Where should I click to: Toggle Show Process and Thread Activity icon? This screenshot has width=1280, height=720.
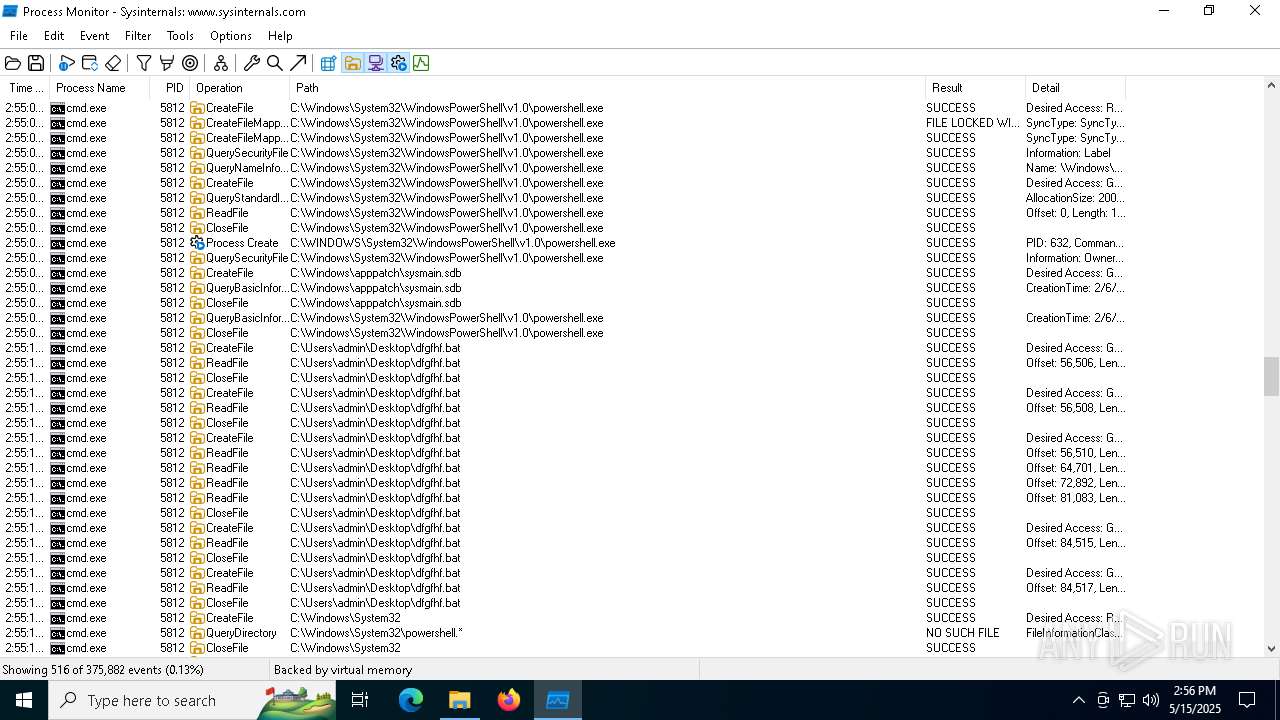[398, 63]
